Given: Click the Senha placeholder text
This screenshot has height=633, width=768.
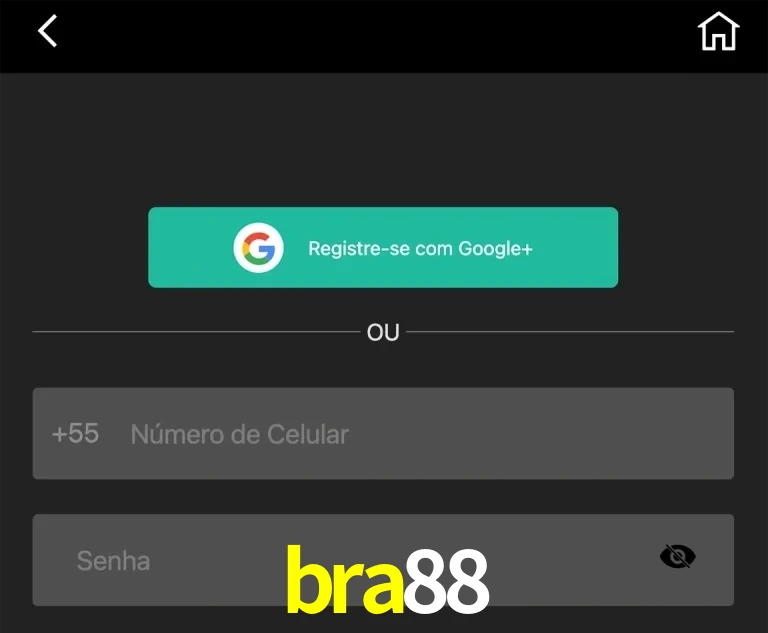Looking at the screenshot, I should click(x=113, y=561).
